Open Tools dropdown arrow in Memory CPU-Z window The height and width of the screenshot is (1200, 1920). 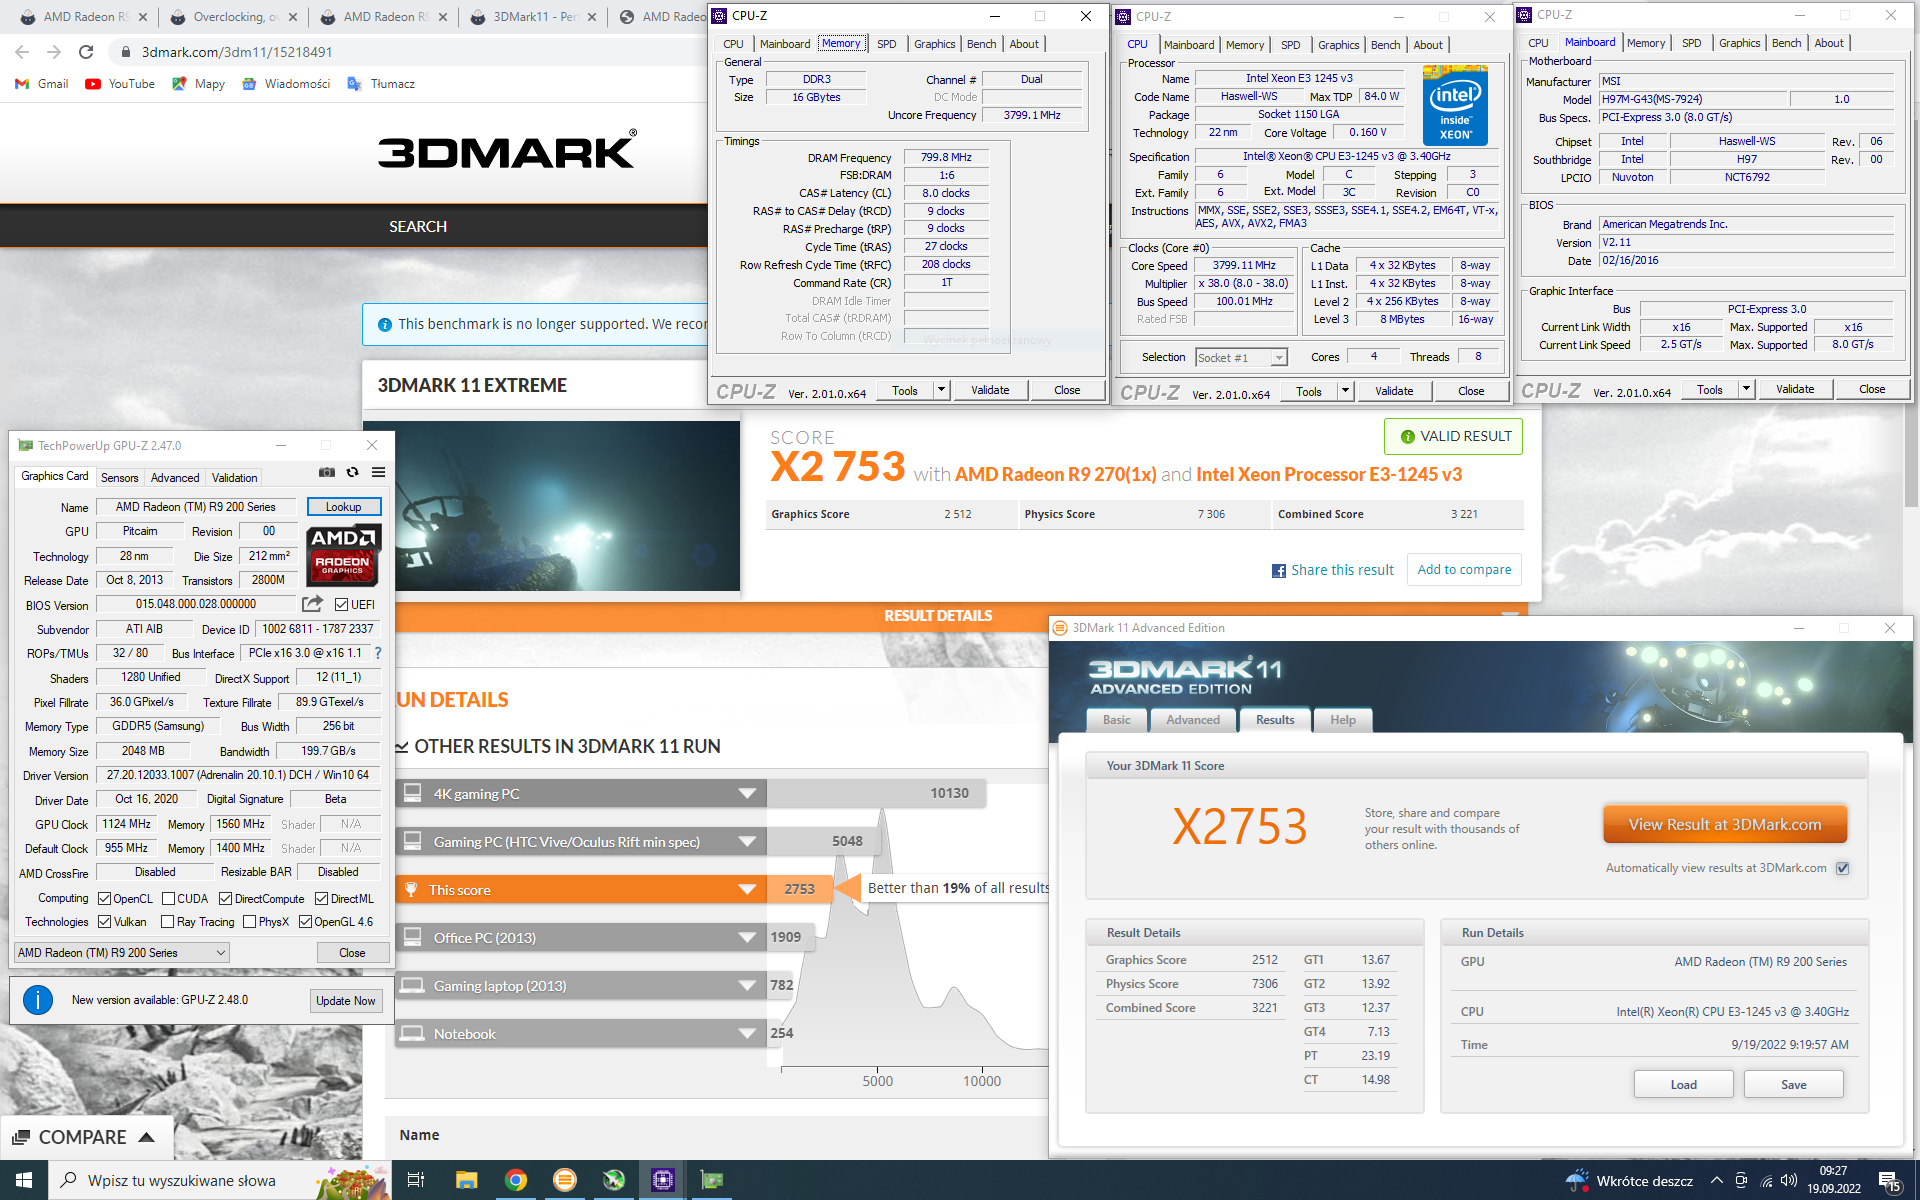point(941,390)
